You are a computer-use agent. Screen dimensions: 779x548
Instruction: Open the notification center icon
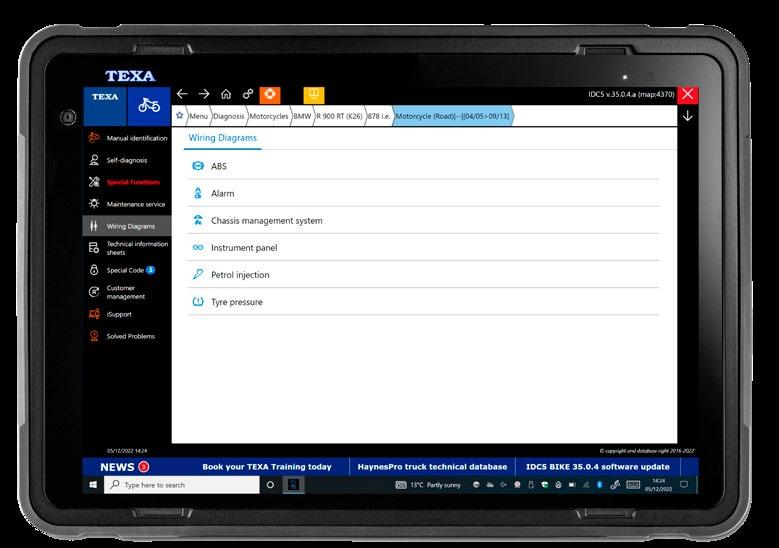click(x=684, y=484)
